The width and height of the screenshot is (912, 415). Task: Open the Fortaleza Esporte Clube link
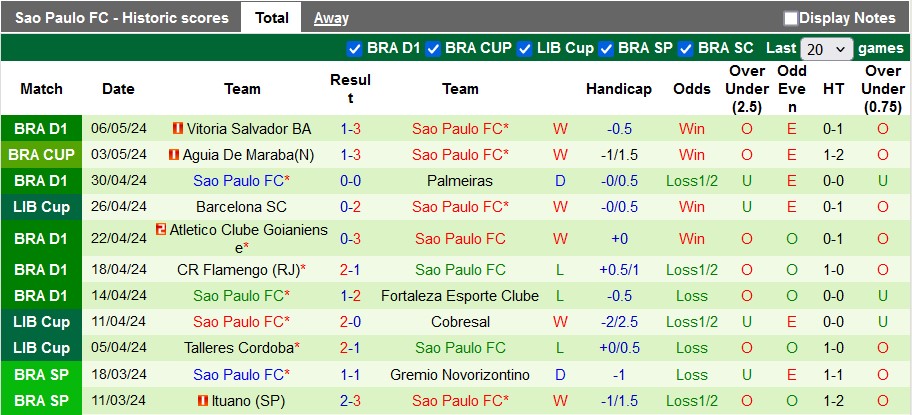[x=460, y=296]
